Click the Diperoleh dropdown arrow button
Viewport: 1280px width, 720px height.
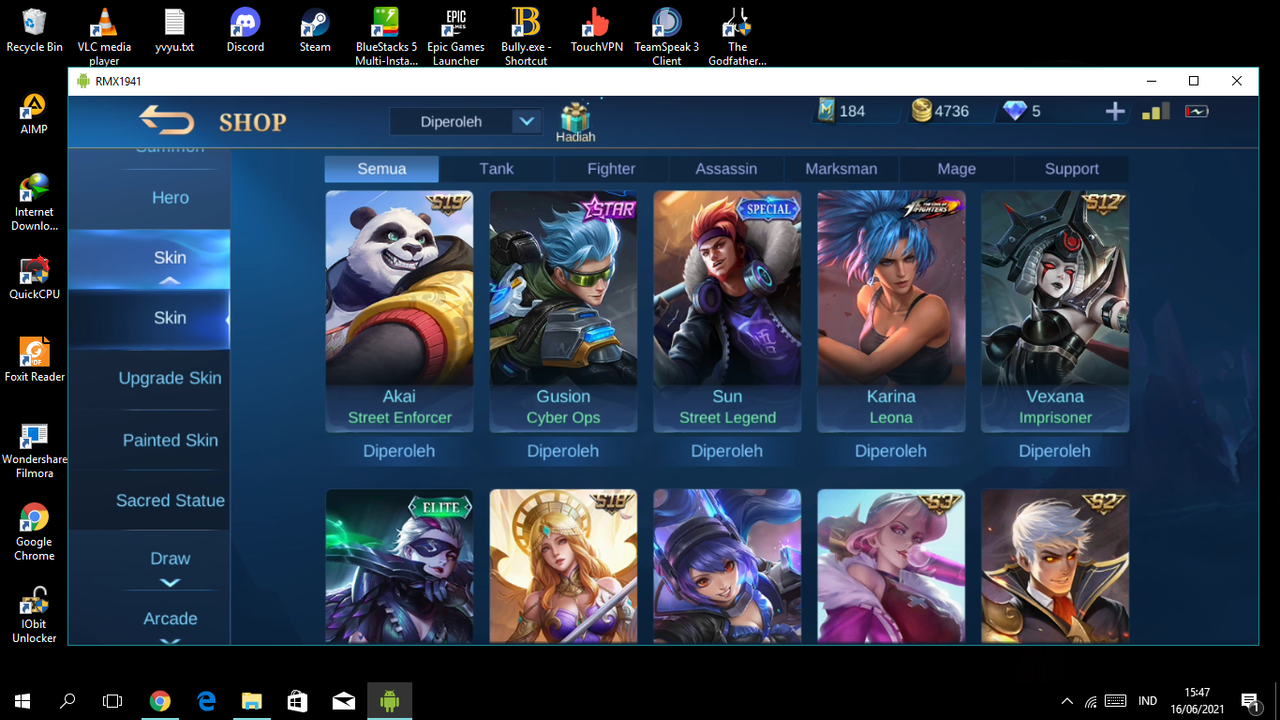(x=526, y=122)
